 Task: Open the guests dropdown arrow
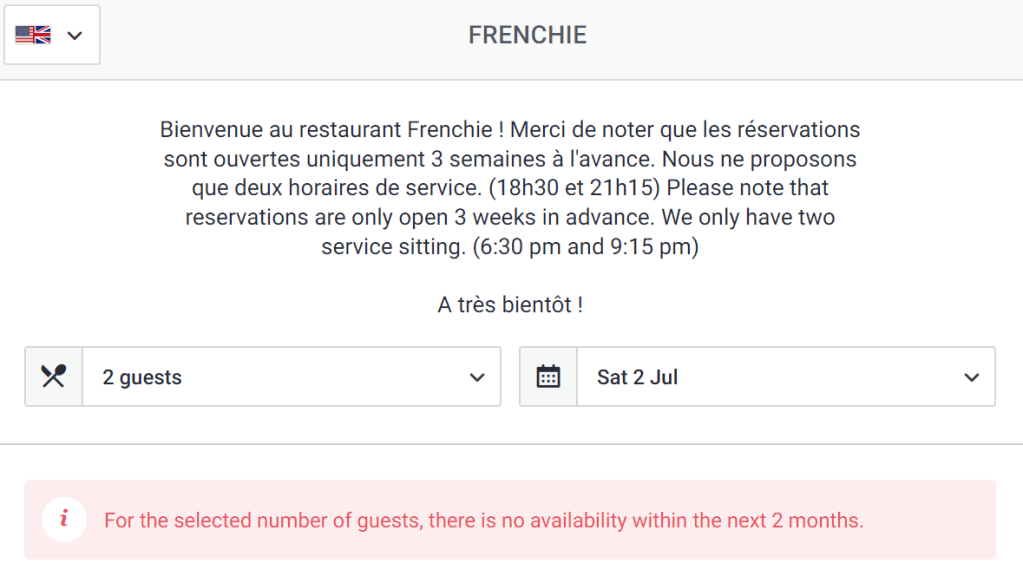point(477,377)
